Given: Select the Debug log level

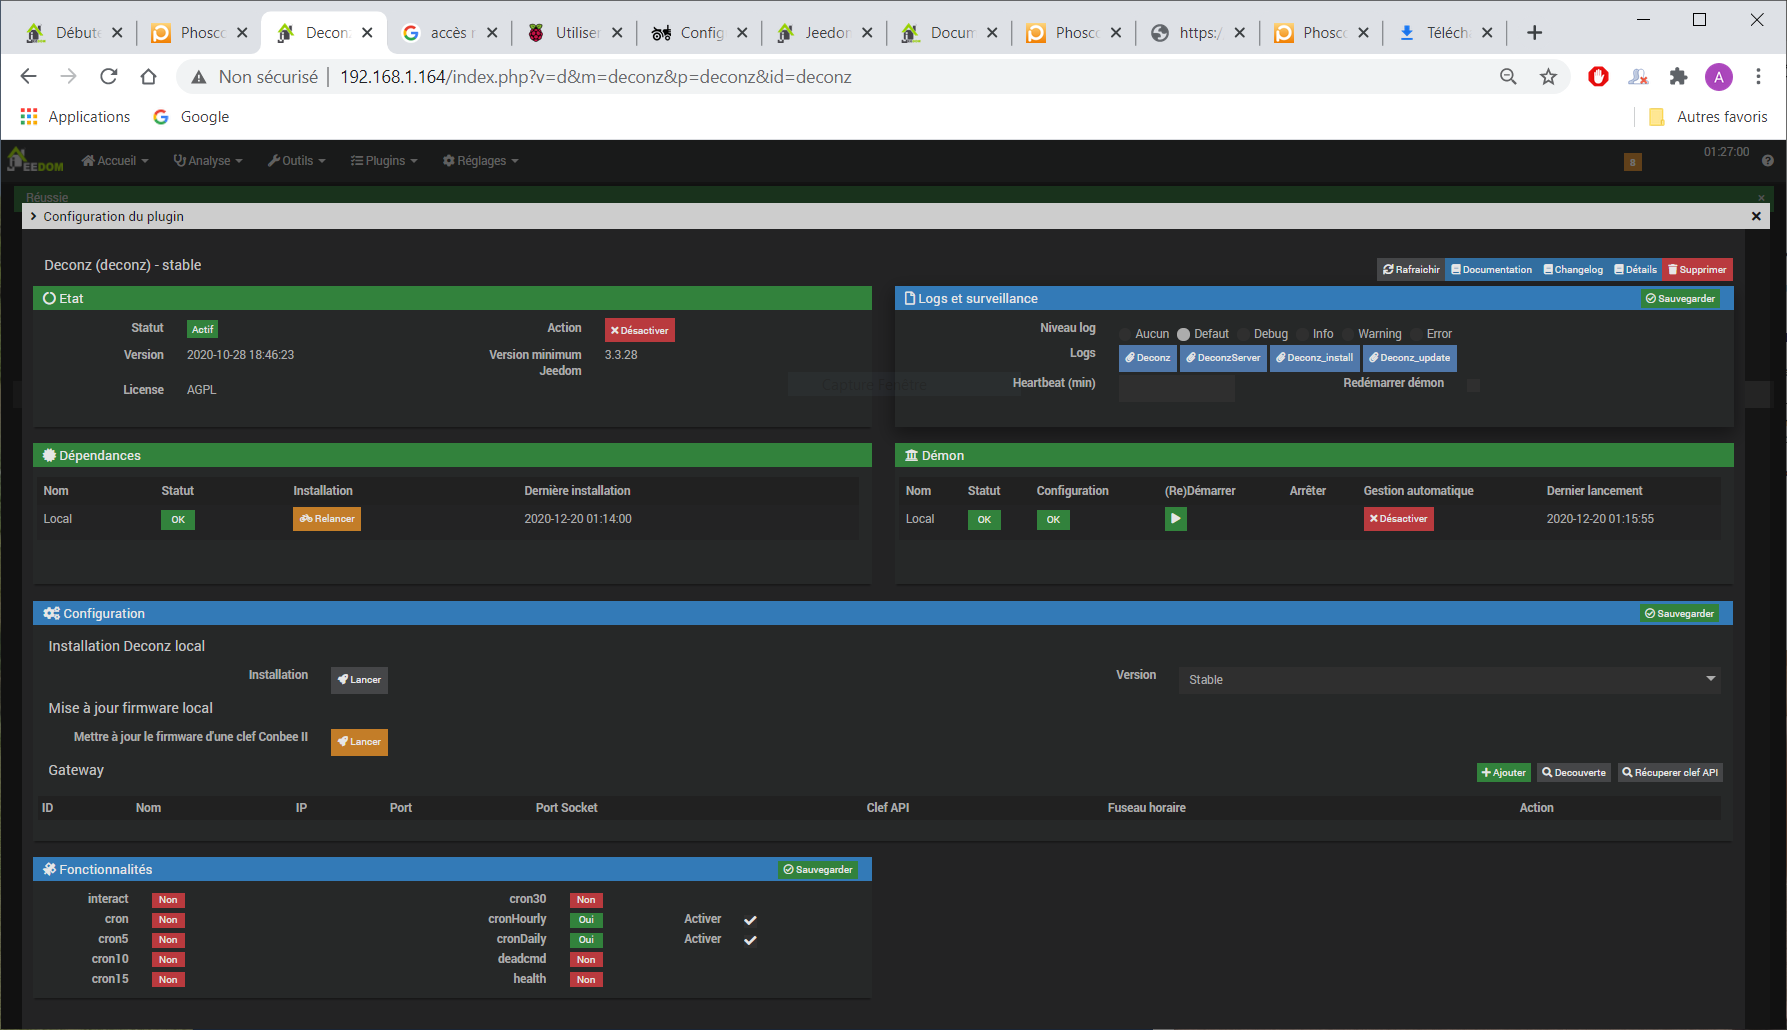Looking at the screenshot, I should (1243, 334).
